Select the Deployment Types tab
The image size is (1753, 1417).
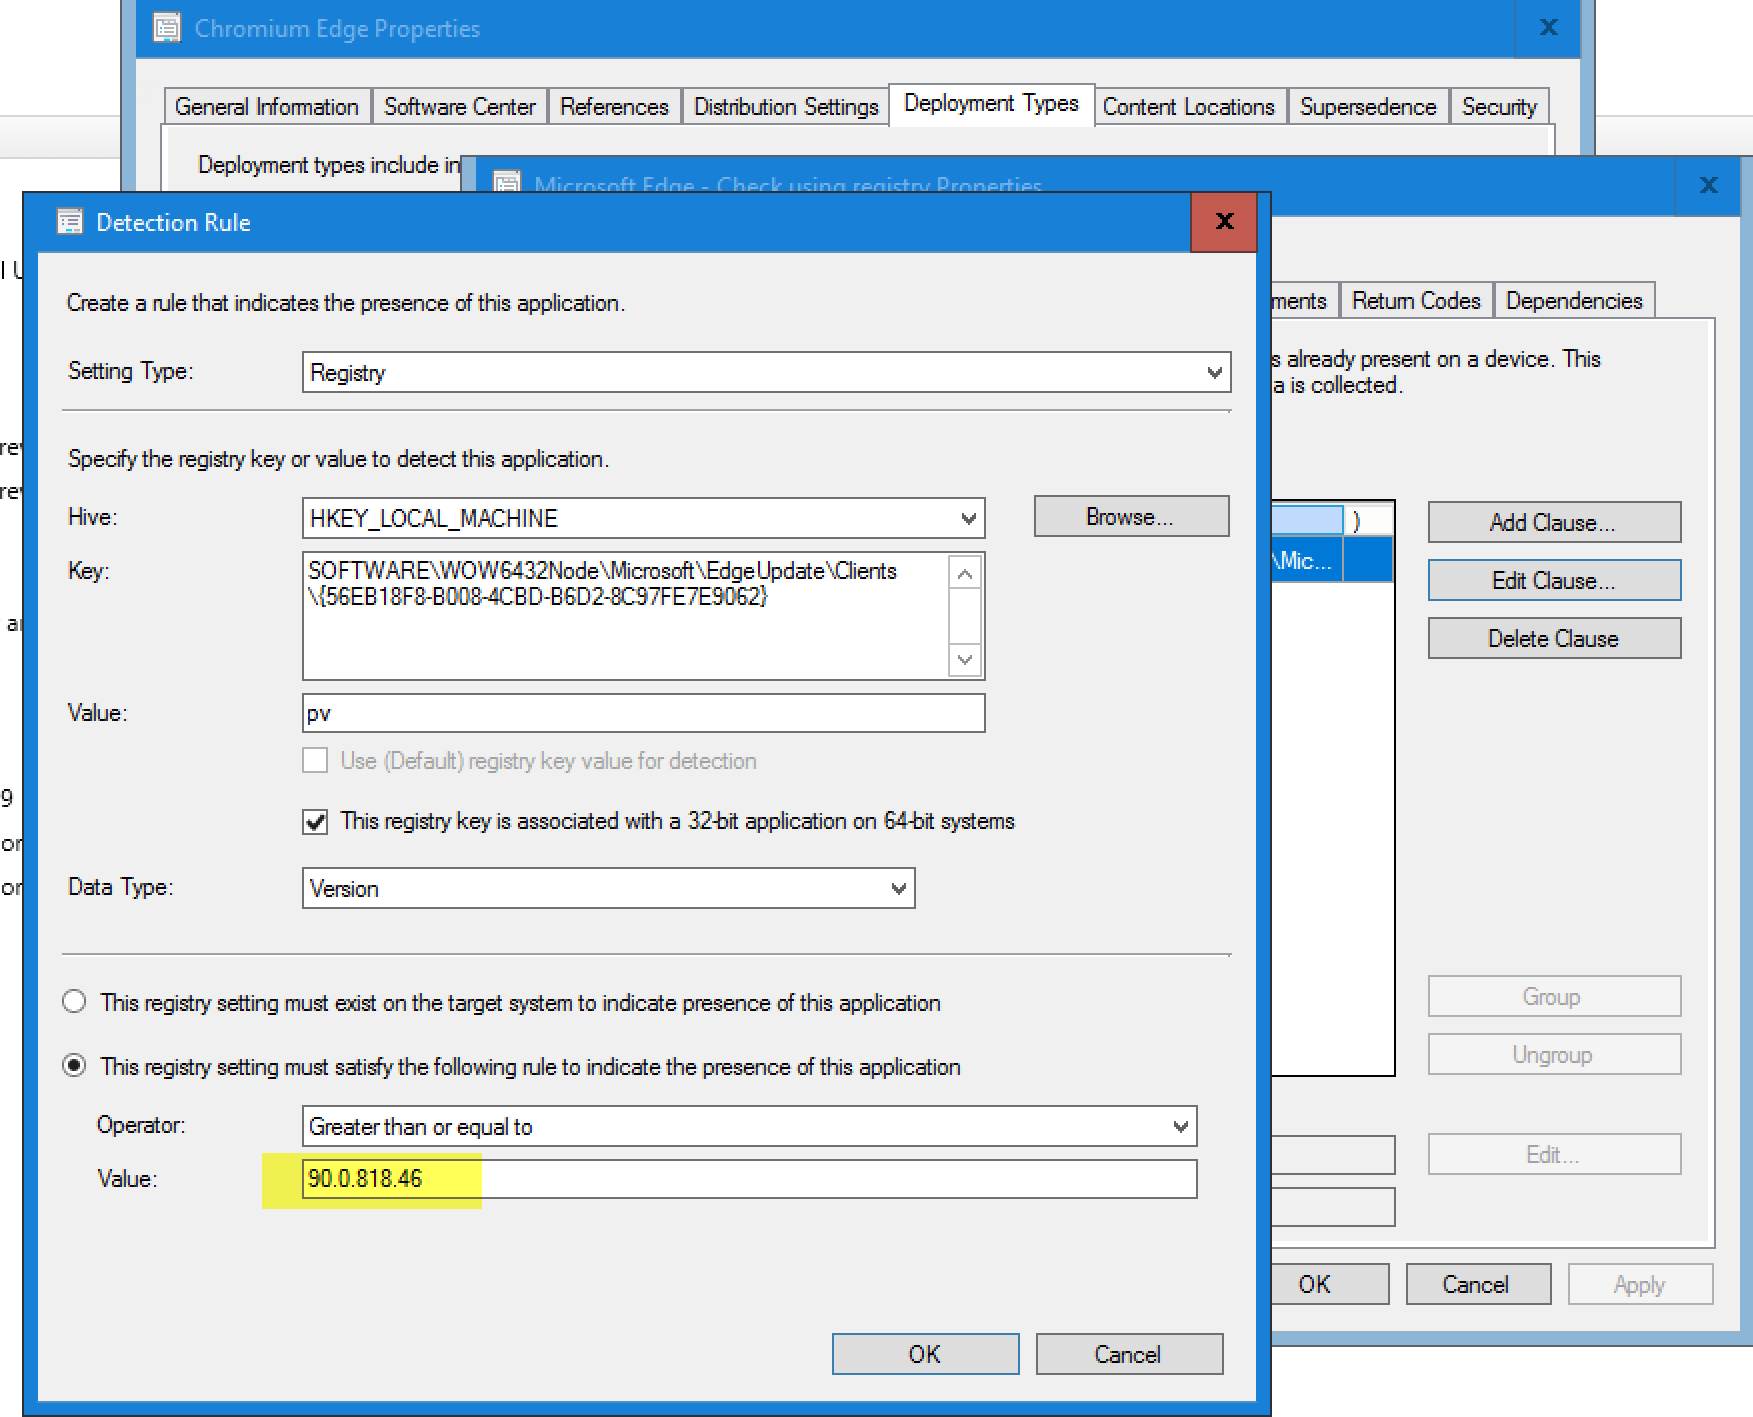point(991,104)
